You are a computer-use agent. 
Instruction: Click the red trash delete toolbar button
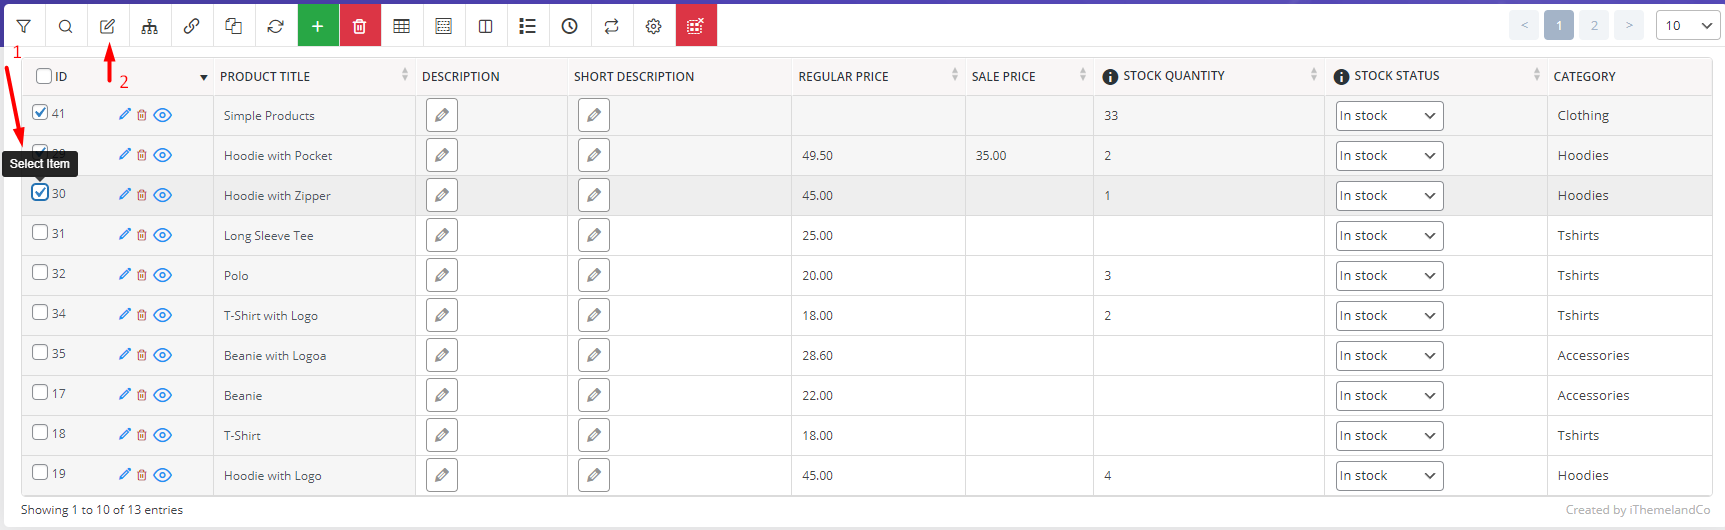pyautogui.click(x=360, y=26)
